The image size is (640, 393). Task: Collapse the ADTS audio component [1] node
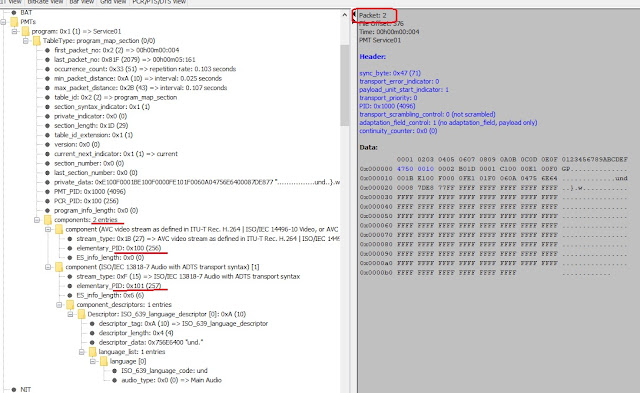tap(48, 267)
